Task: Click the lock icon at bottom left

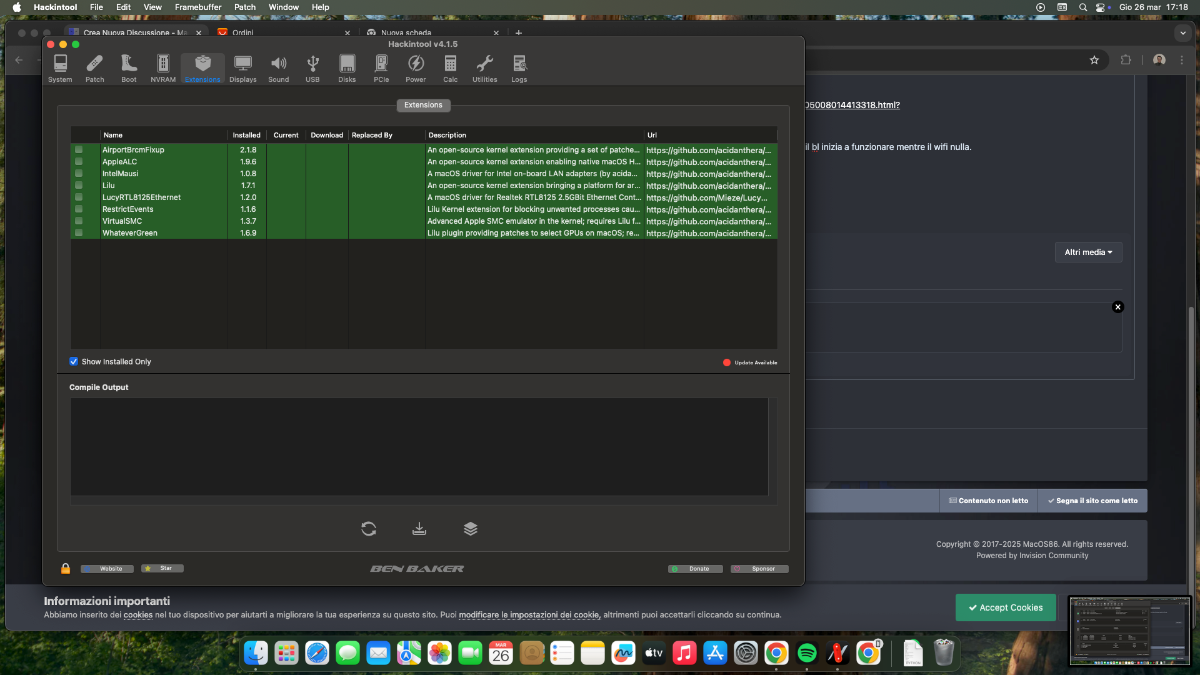Action: (x=66, y=568)
